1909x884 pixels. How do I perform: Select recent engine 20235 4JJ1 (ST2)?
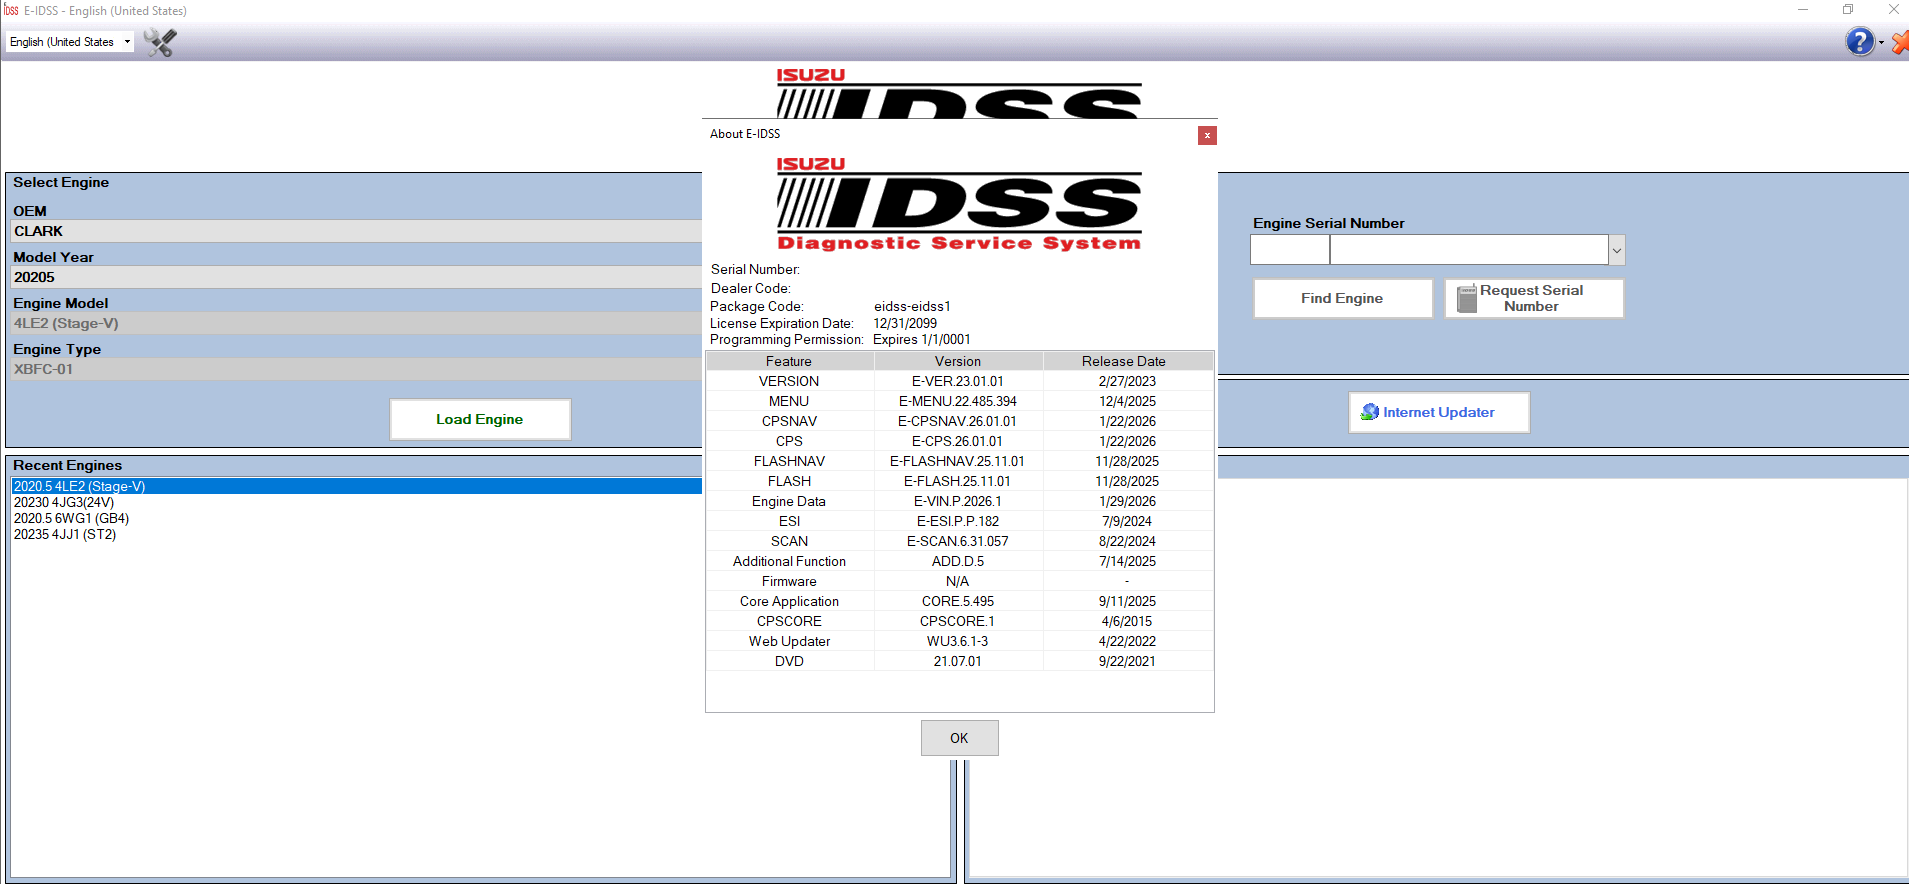(65, 534)
